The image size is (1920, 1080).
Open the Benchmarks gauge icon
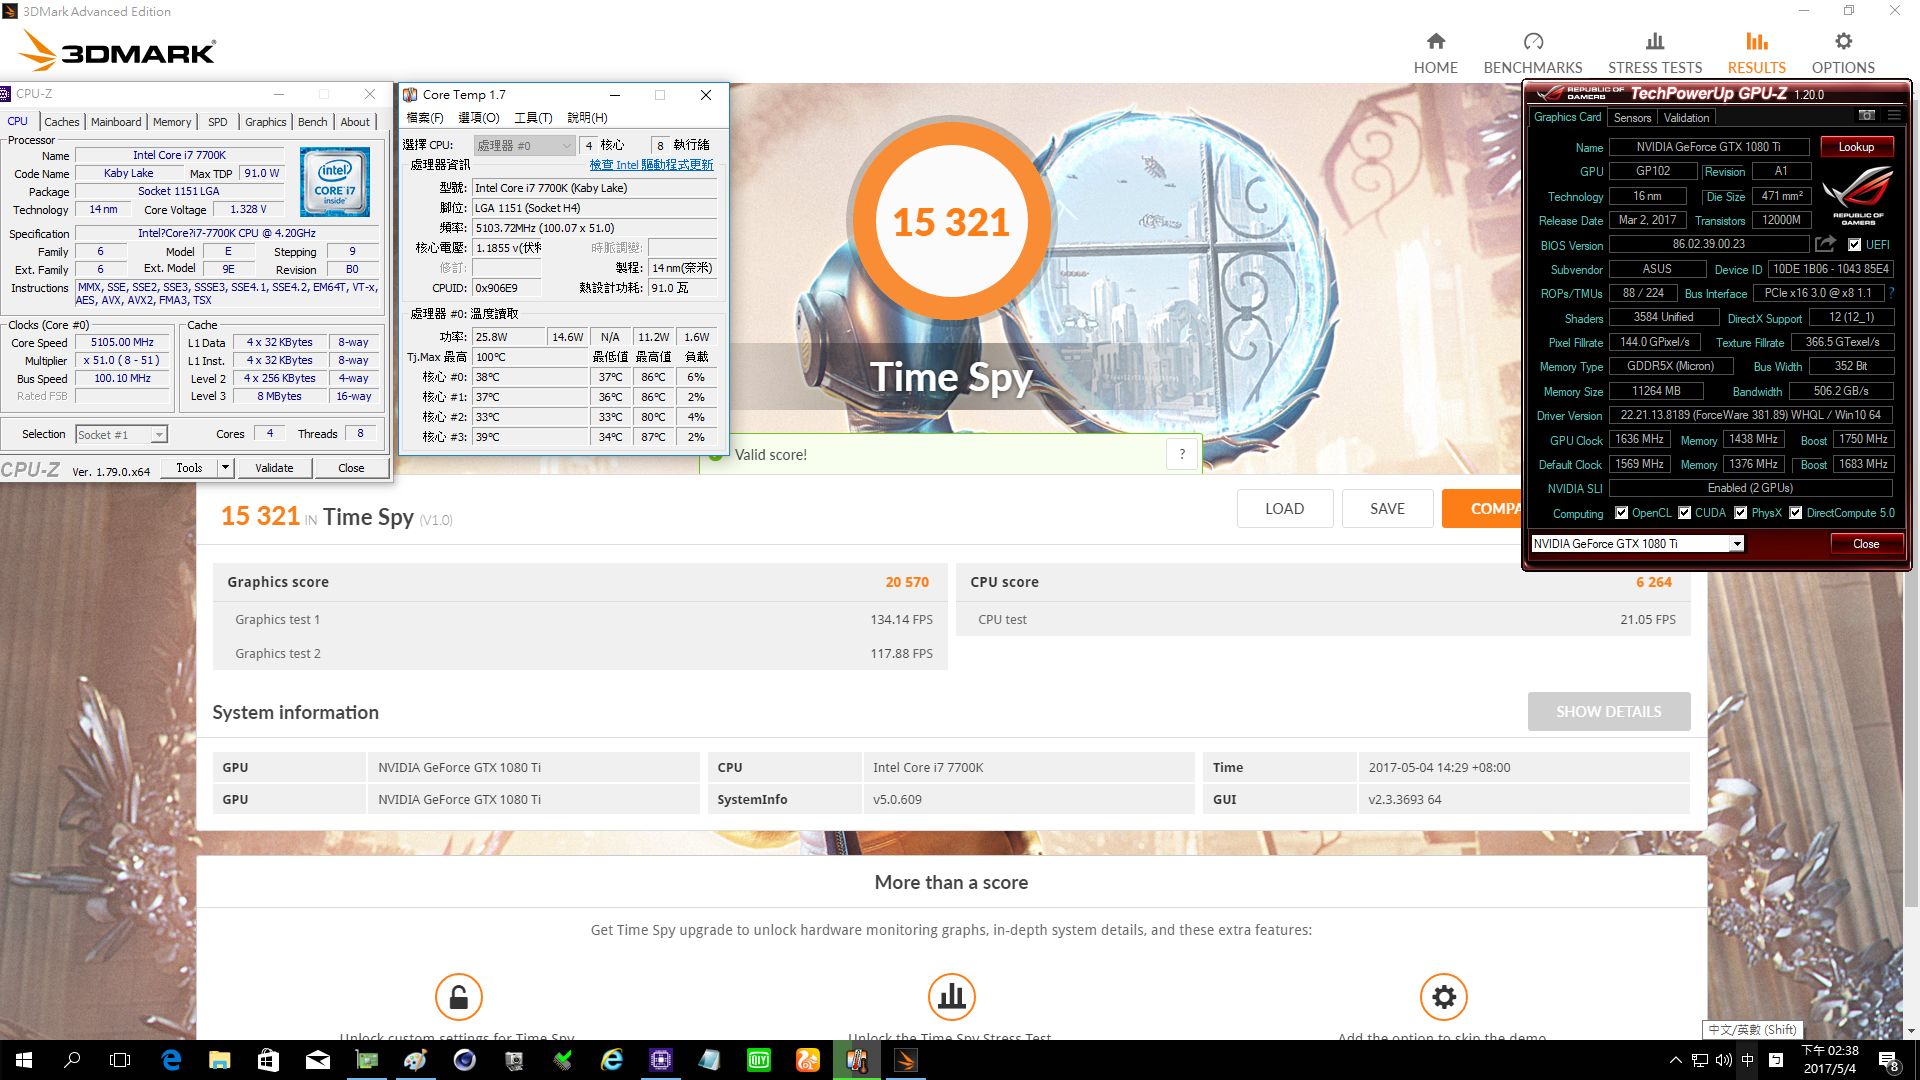click(1533, 41)
